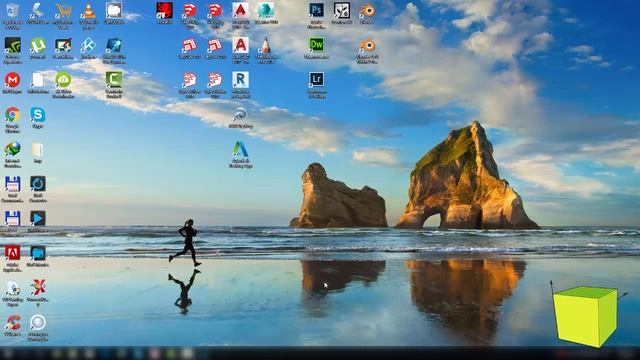The image size is (640, 360).
Task: Open Autodesk Revit R shortcut
Action: 240,80
